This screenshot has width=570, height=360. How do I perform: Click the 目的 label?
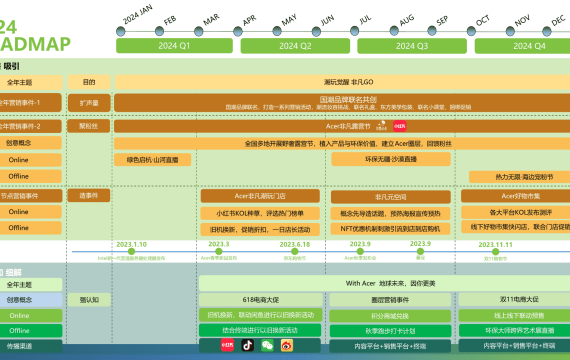point(89,82)
